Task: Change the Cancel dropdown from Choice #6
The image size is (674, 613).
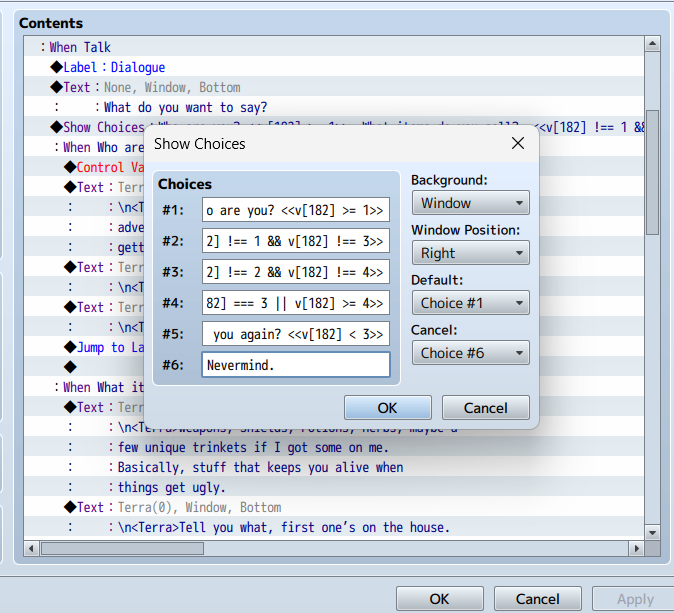Action: 470,353
